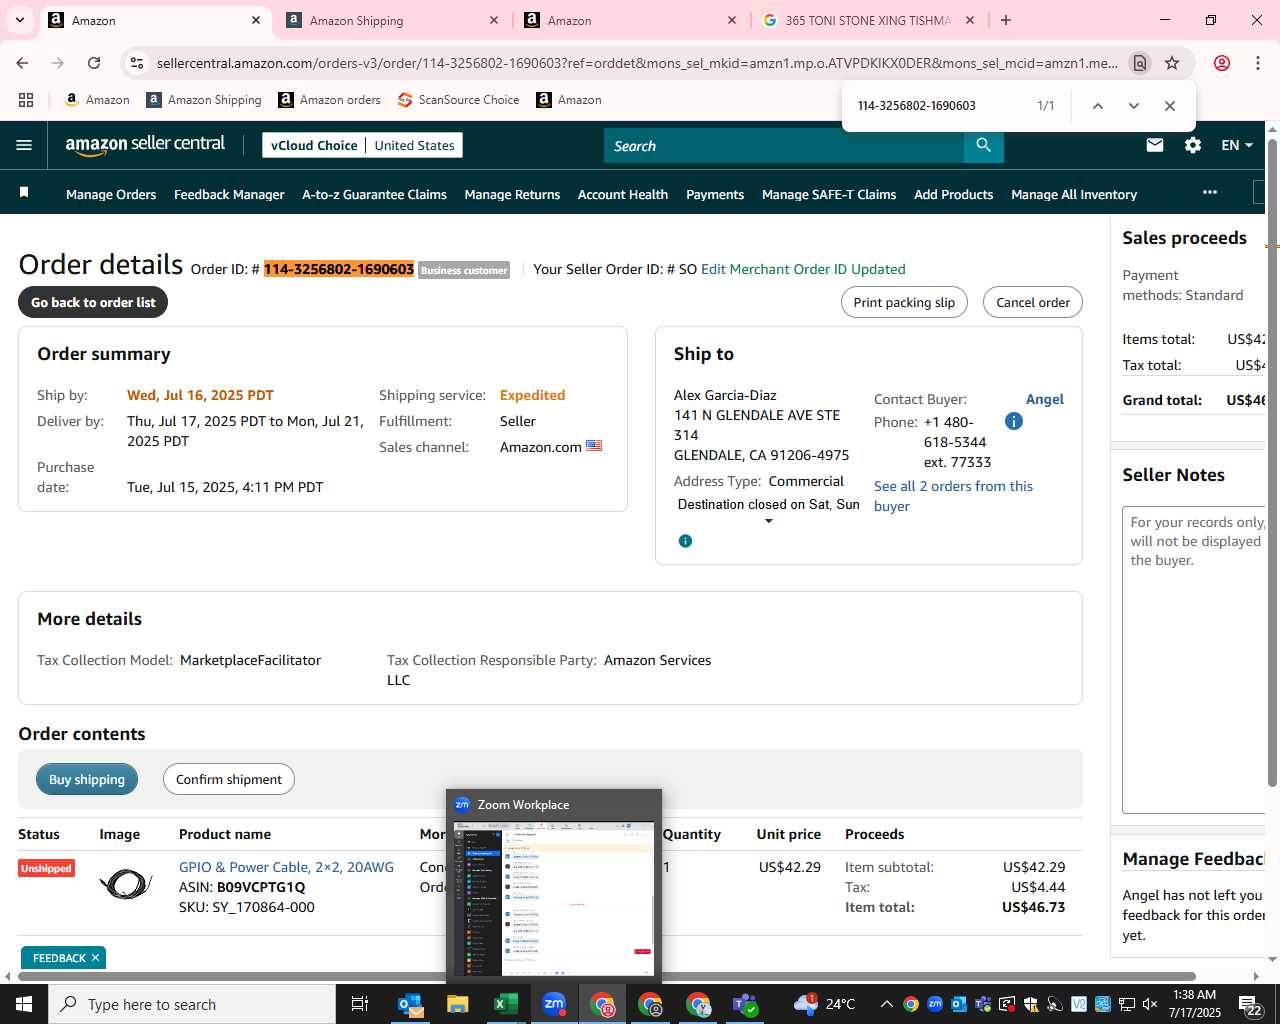
Task: Show hidden system tray icons chevron
Action: pyautogui.click(x=886, y=1004)
